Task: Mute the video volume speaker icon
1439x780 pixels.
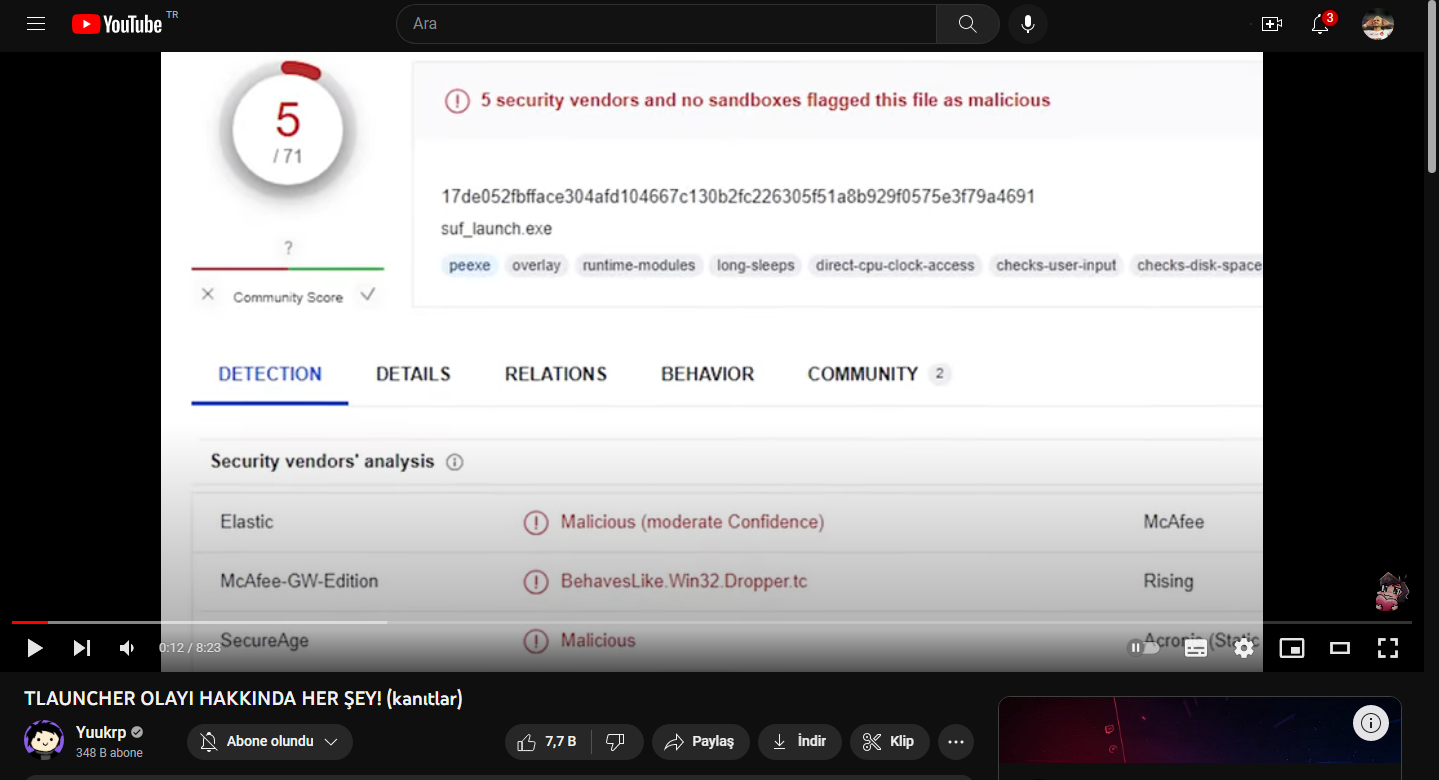Action: 127,648
